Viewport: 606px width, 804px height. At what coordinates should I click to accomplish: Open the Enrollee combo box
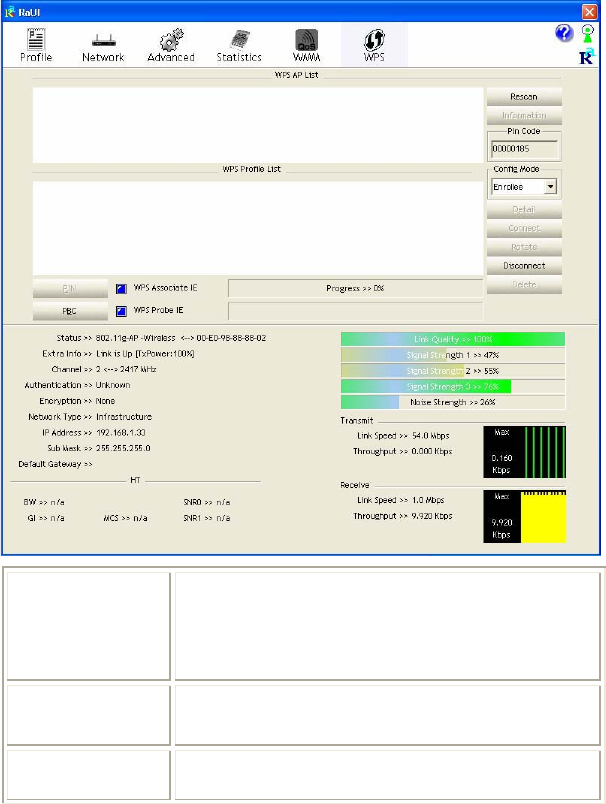point(524,187)
